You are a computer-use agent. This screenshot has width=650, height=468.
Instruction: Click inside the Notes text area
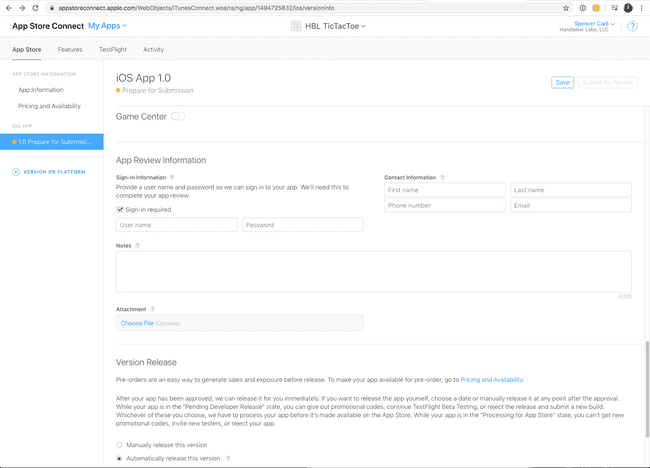pos(374,272)
